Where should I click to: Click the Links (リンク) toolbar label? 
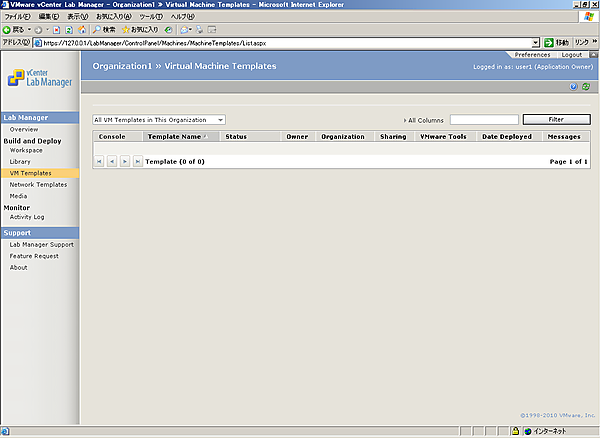582,42
